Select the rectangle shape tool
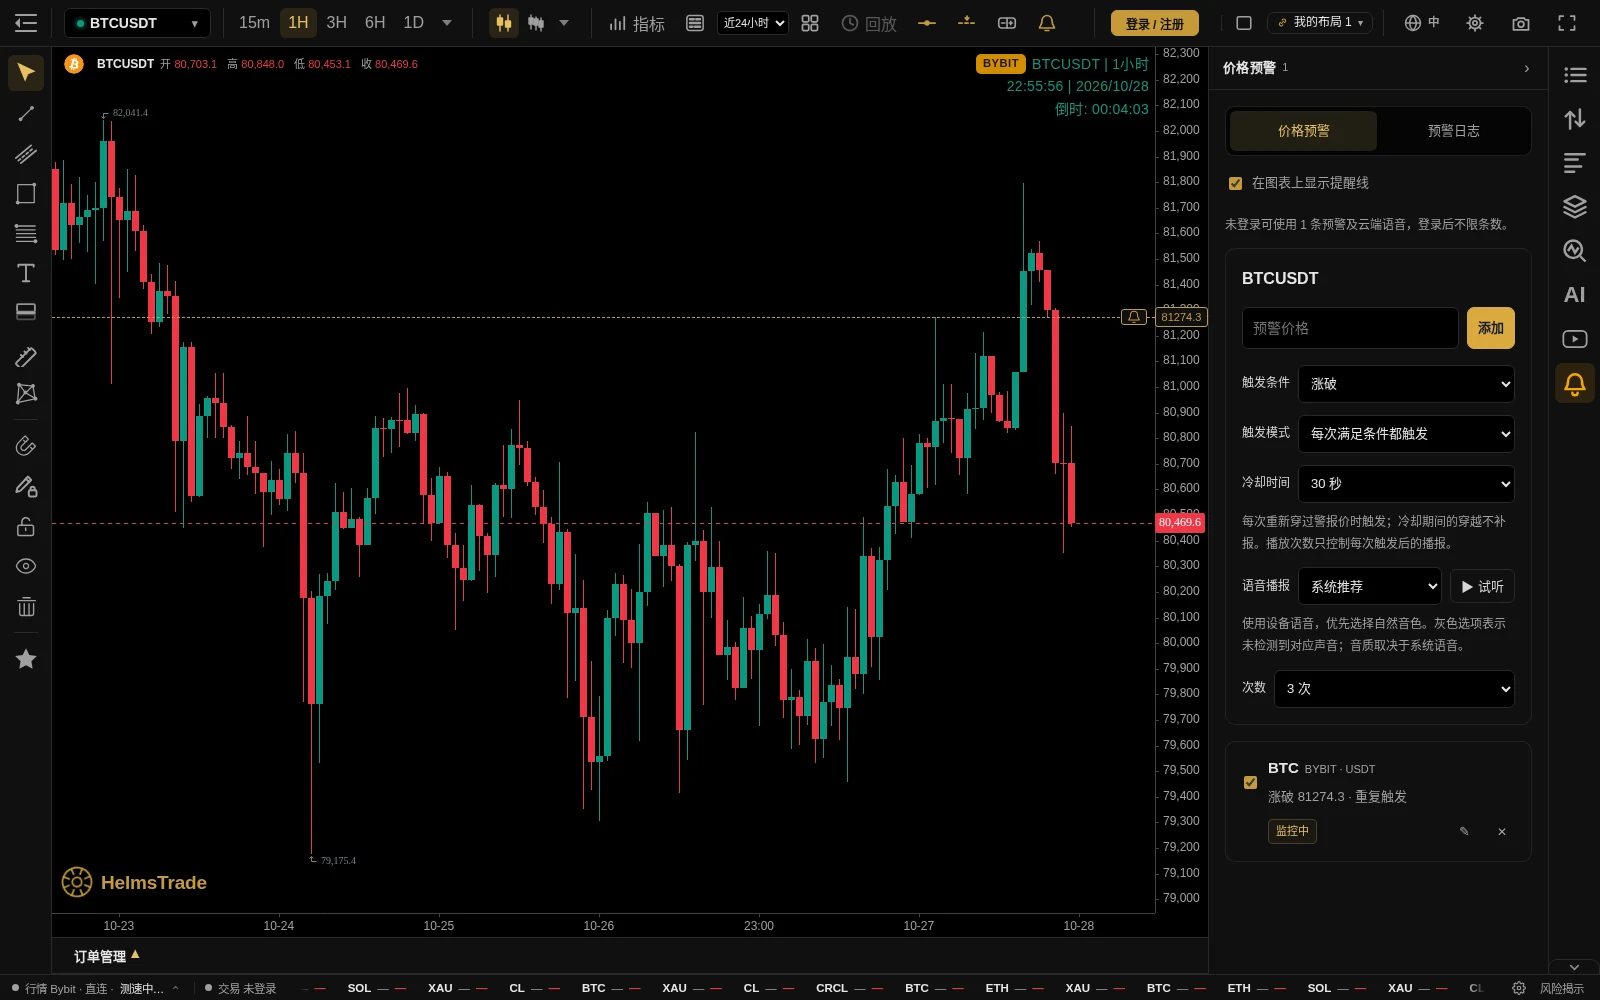This screenshot has width=1600, height=1000. [x=26, y=194]
